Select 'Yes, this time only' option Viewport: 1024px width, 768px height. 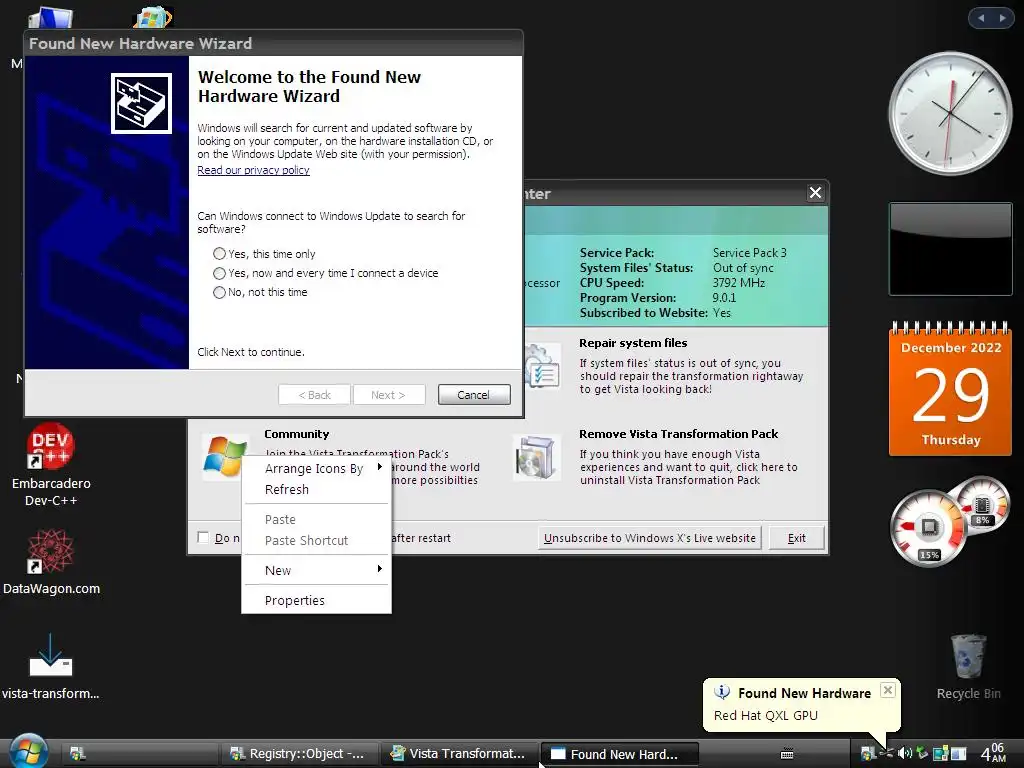pyautogui.click(x=264, y=253)
